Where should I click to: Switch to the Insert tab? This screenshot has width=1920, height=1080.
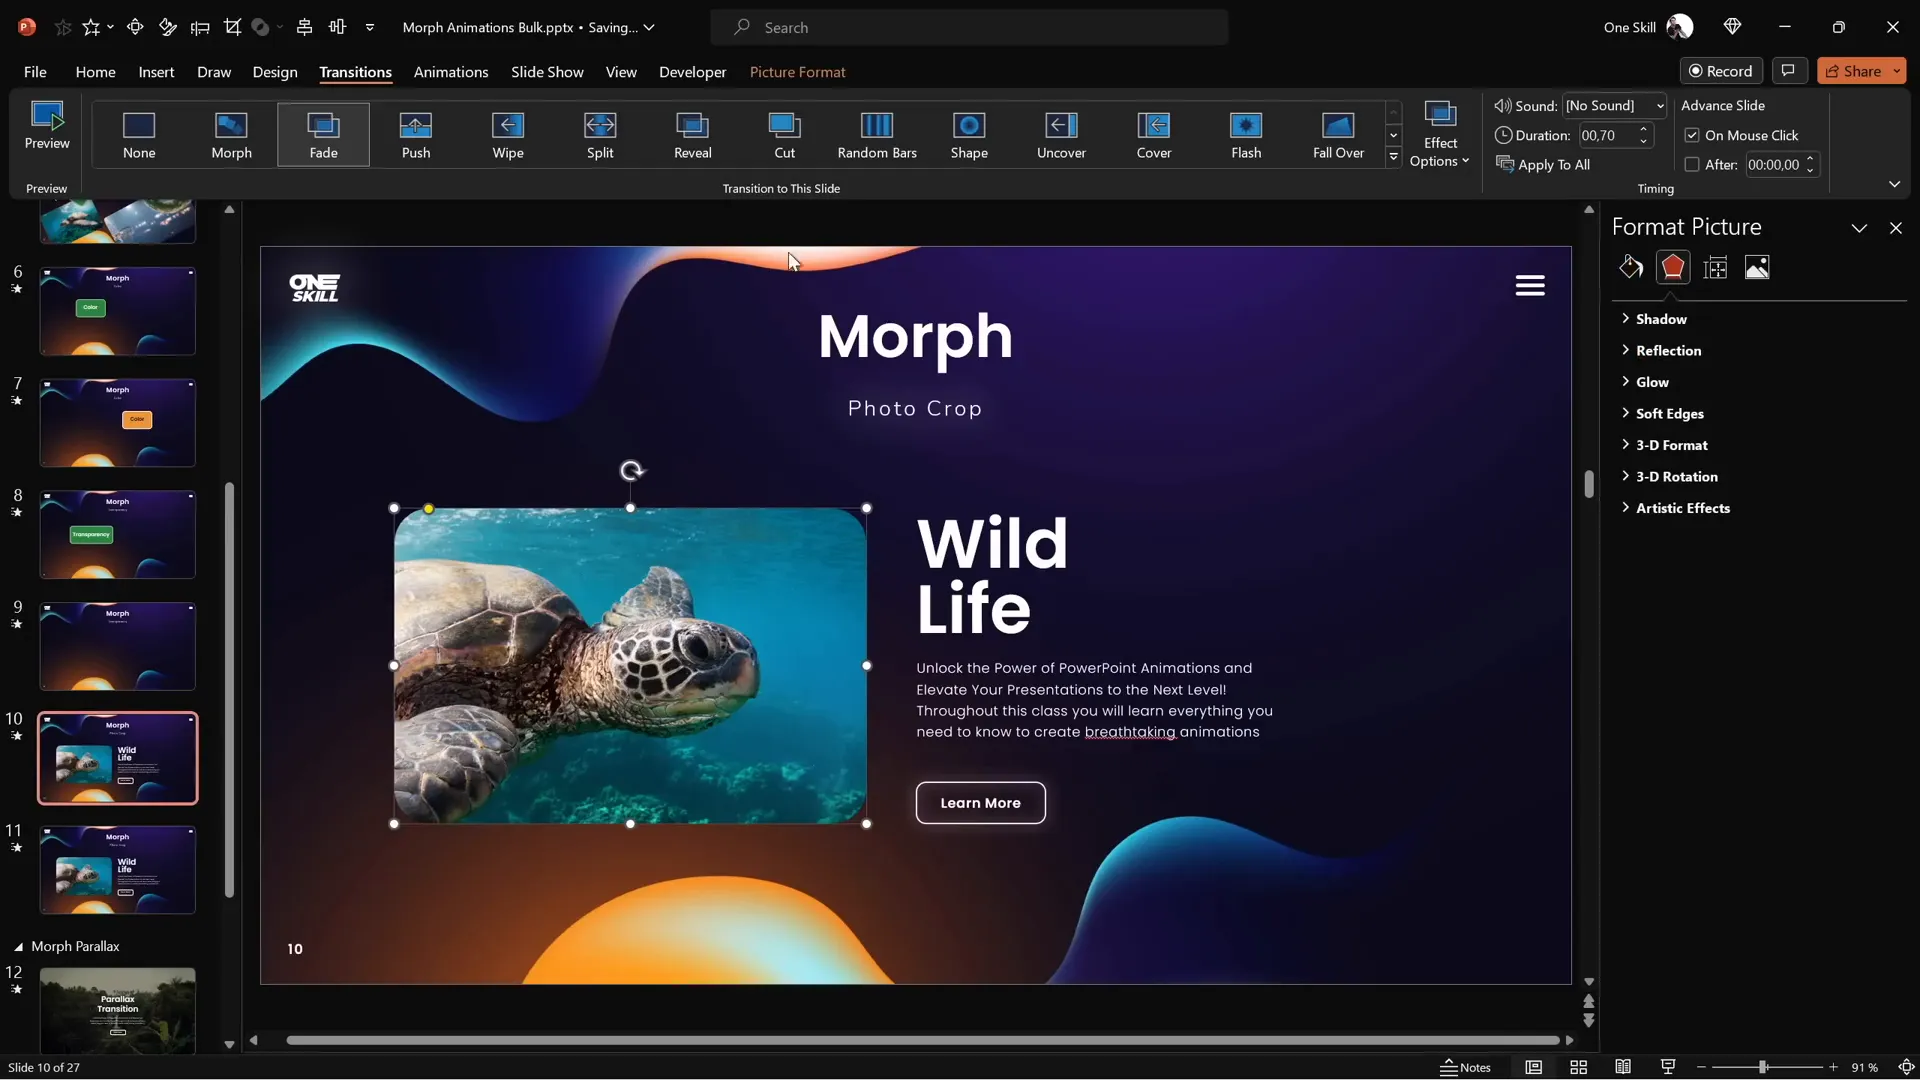(x=156, y=72)
